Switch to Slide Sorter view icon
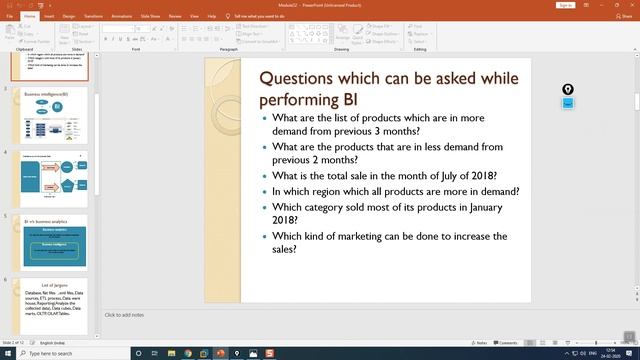Screen dimensions: 640x360 coord(542,343)
